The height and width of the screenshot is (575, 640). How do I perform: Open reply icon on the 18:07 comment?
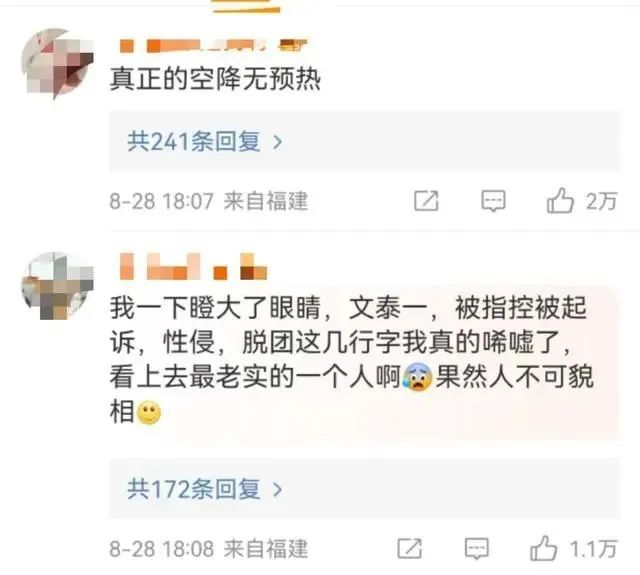tap(493, 201)
